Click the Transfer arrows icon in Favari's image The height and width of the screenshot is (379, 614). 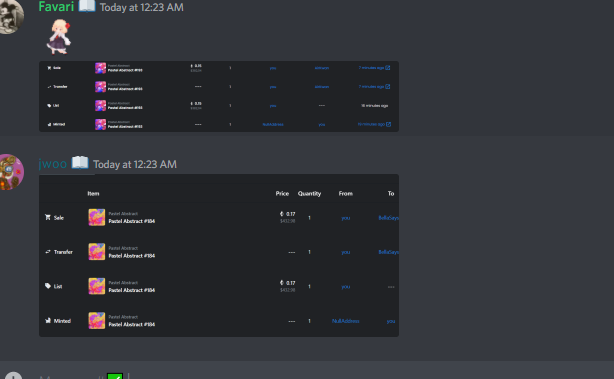point(49,87)
